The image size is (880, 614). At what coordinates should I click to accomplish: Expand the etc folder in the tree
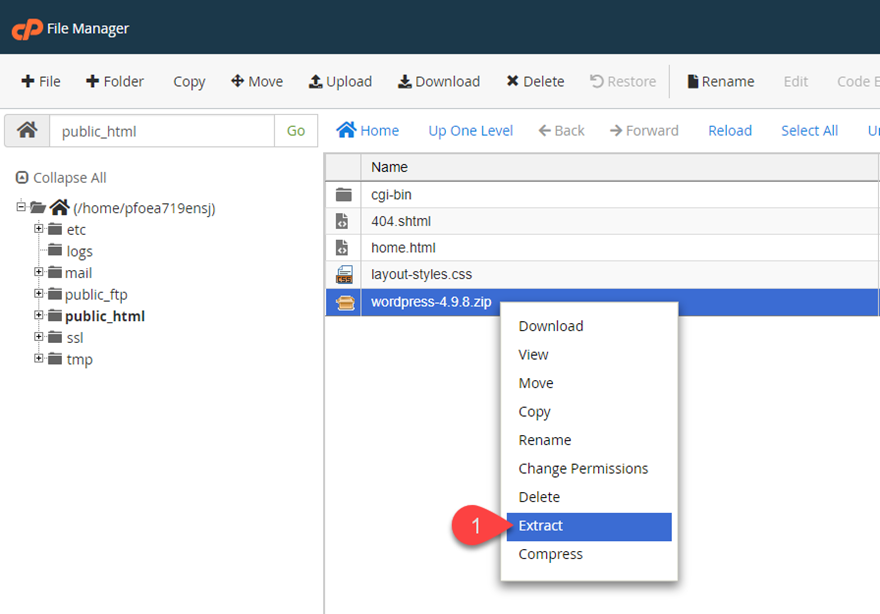(39, 229)
